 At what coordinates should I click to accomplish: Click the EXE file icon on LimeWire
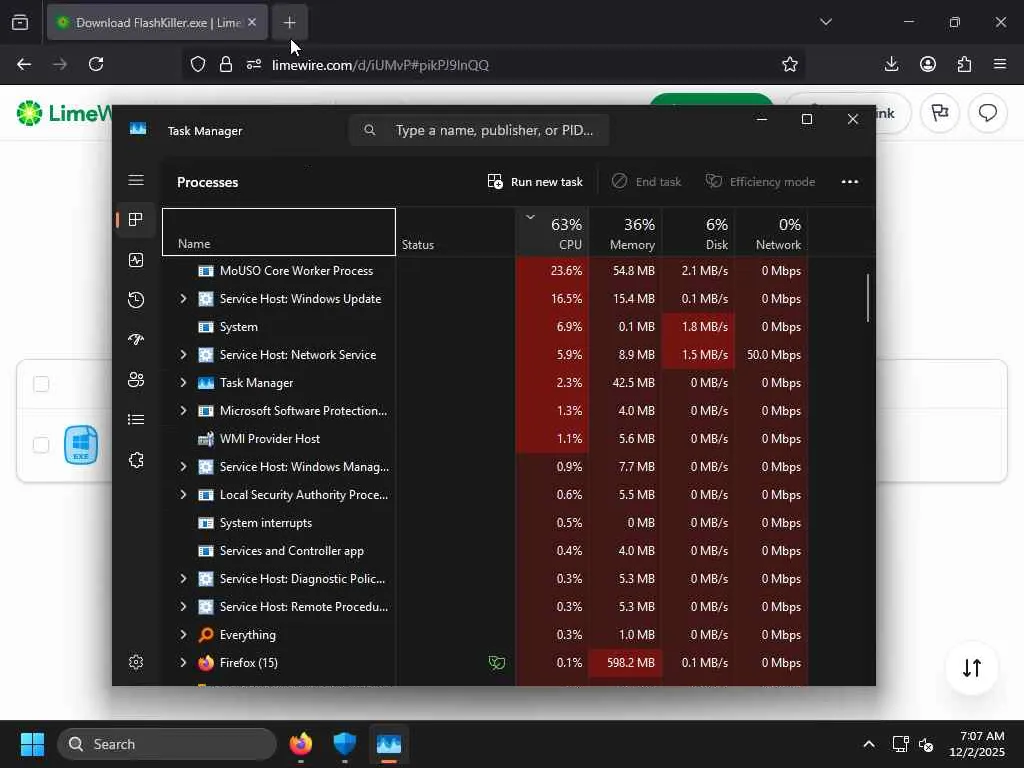point(81,445)
